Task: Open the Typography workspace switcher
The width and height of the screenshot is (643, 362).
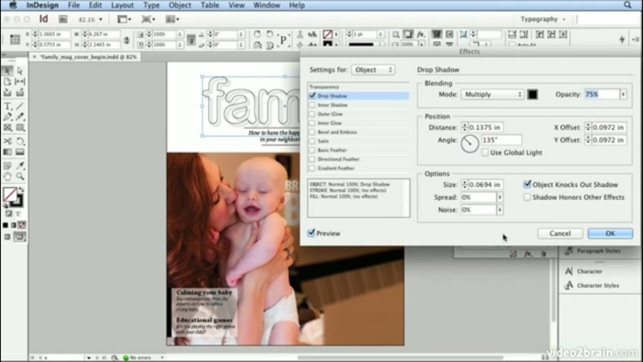Action: coord(543,19)
